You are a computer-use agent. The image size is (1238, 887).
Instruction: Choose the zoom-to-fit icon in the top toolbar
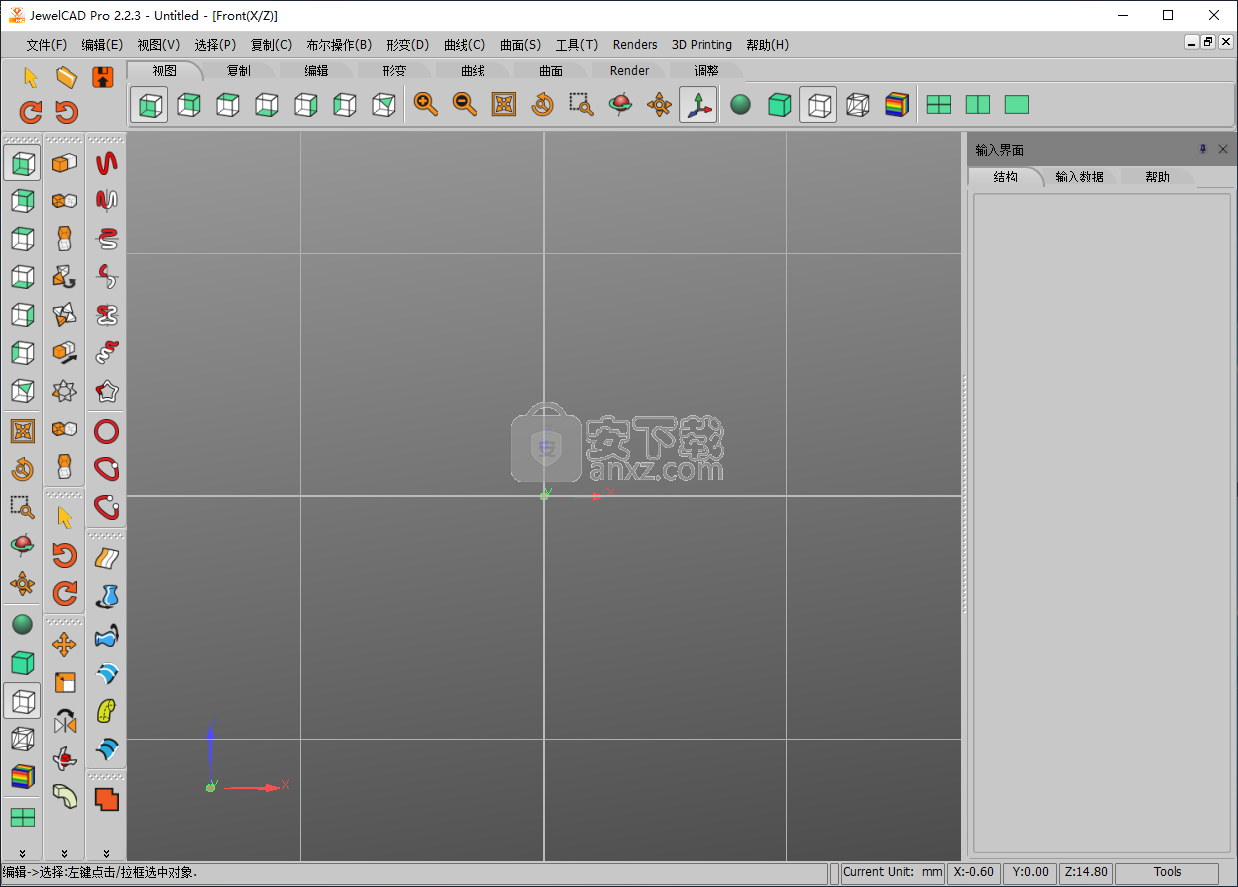pos(504,105)
